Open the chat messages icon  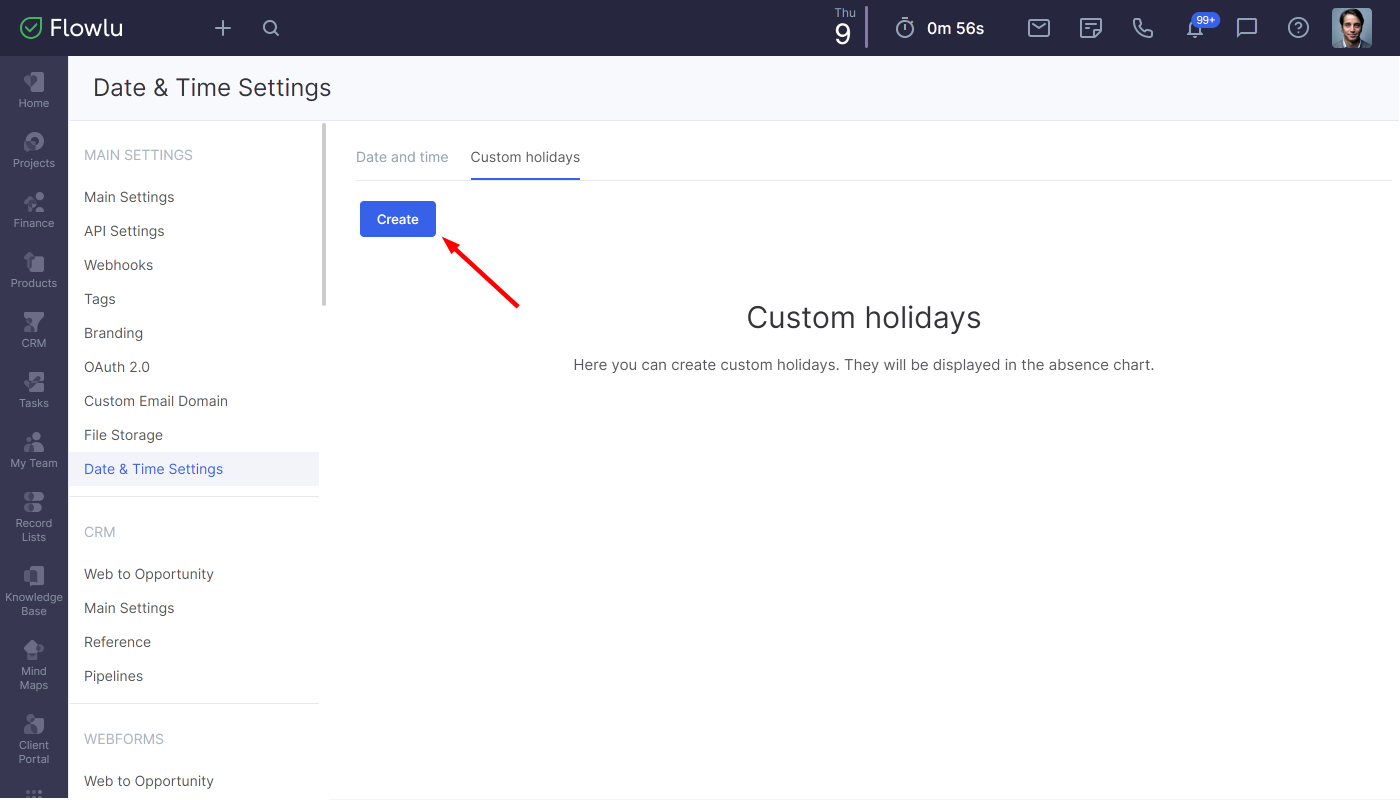(x=1247, y=28)
